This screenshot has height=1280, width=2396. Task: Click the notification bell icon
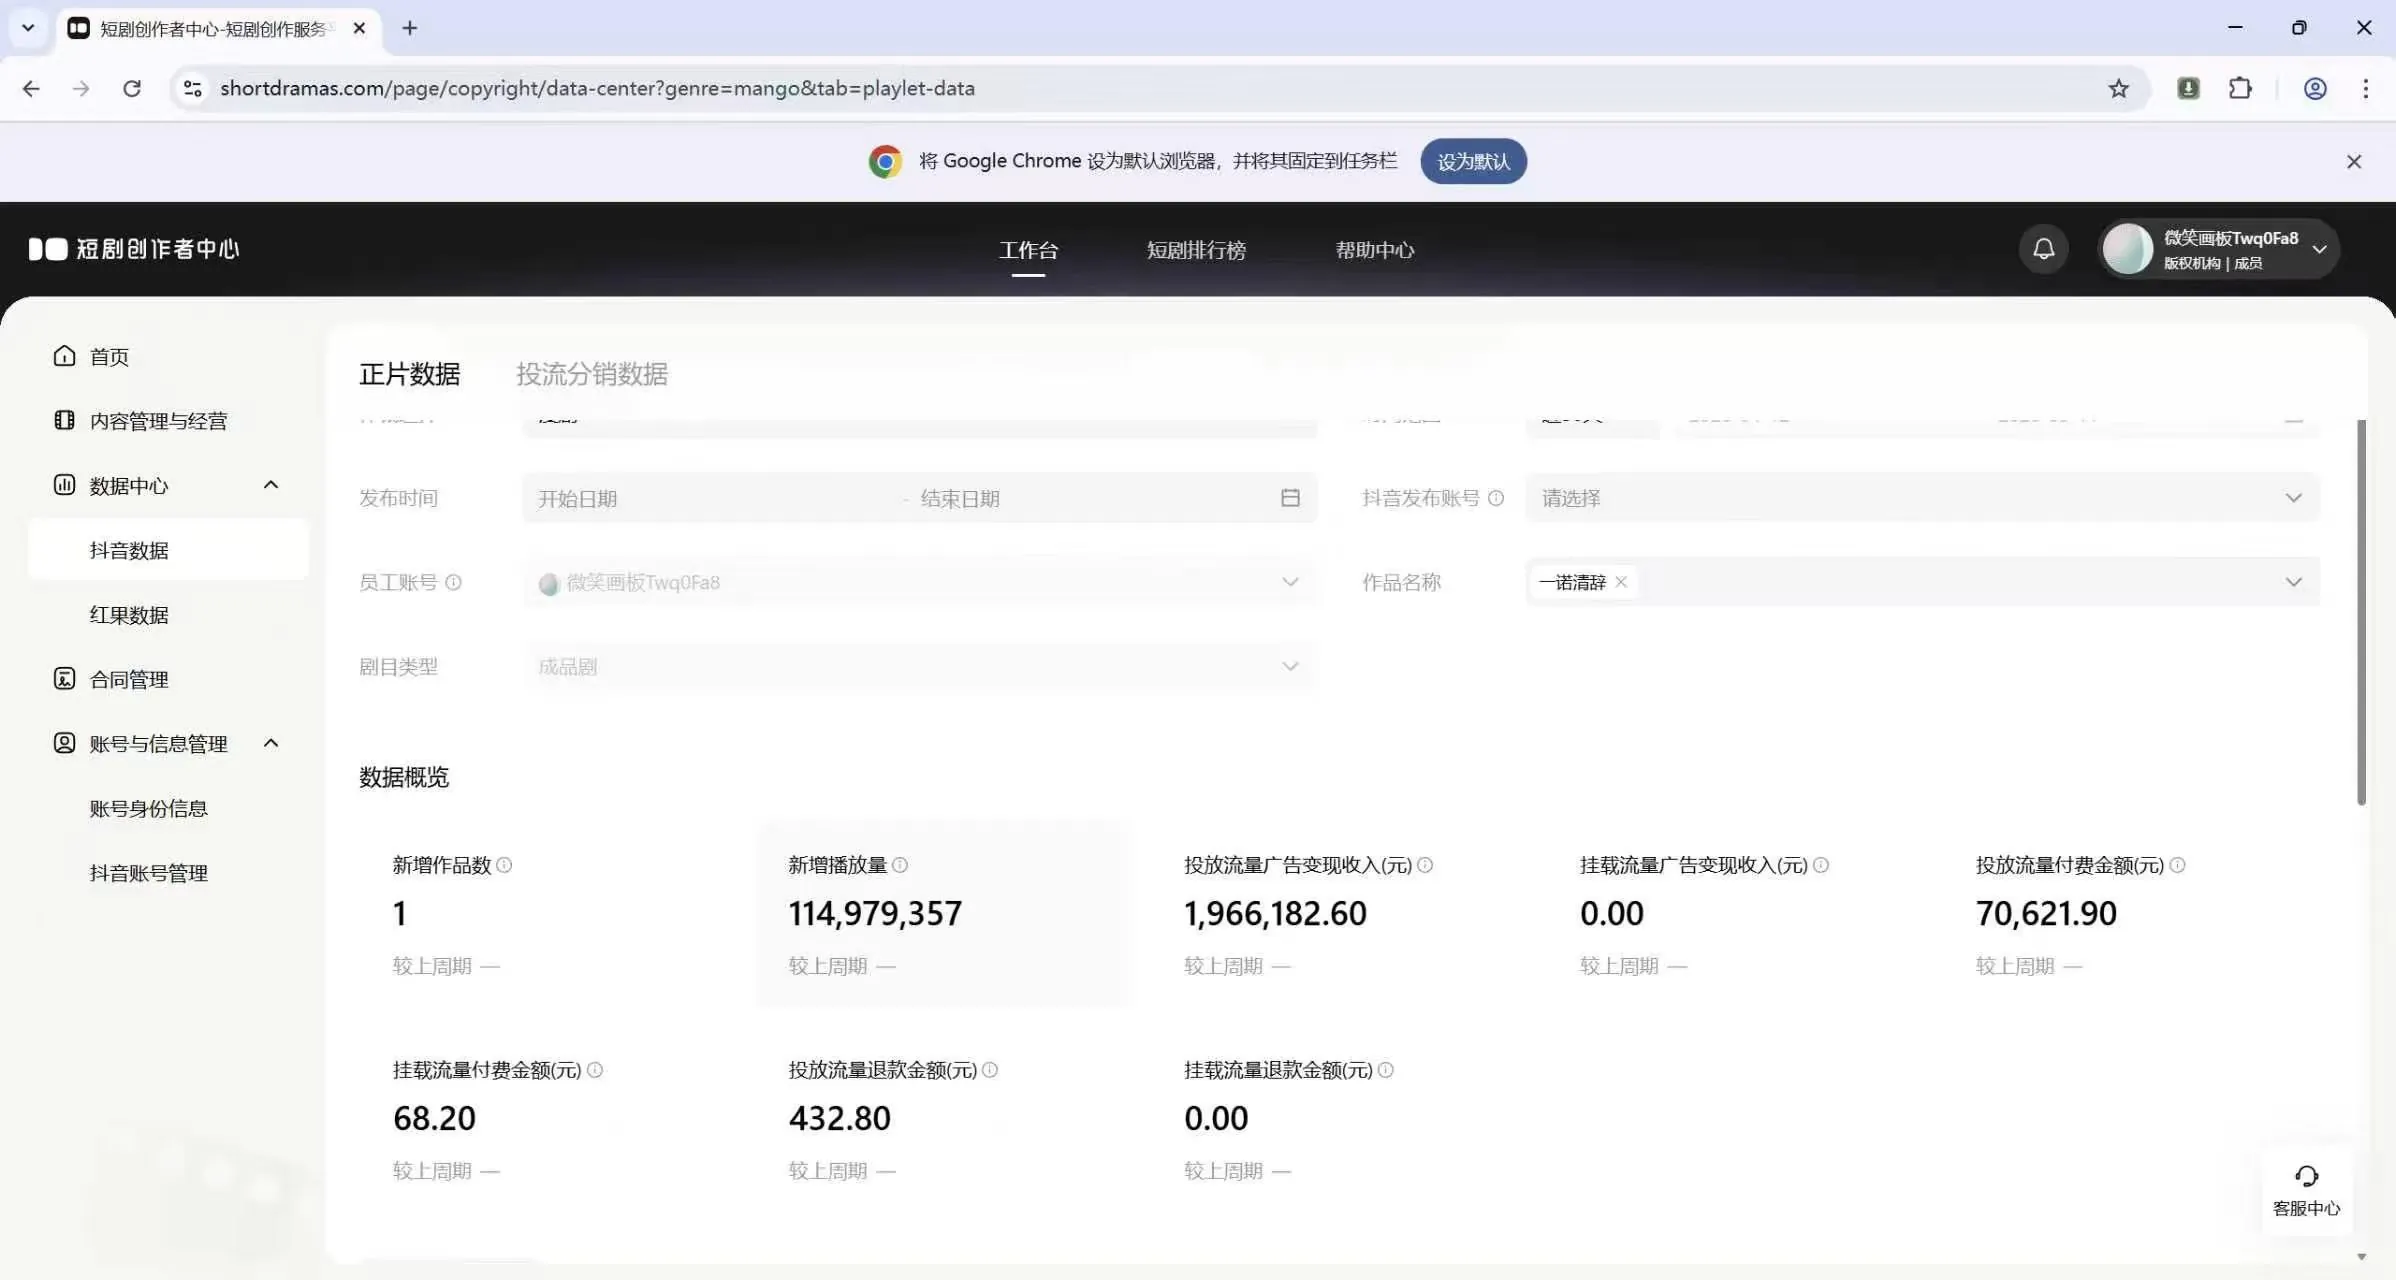pos(2043,249)
